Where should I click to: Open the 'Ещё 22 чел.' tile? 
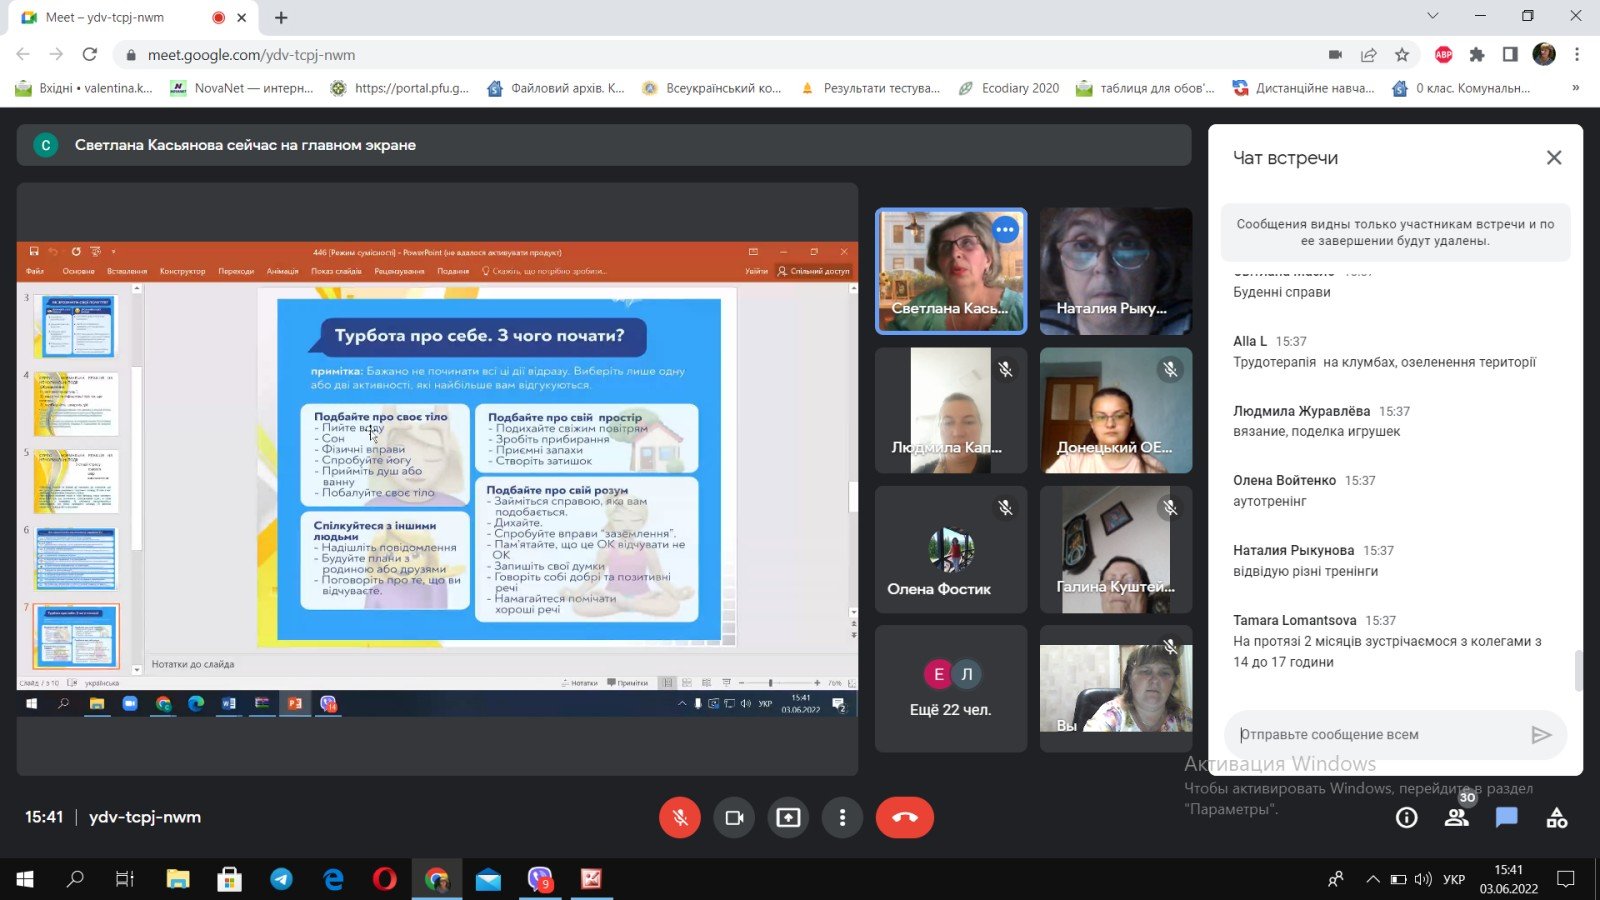tap(951, 689)
